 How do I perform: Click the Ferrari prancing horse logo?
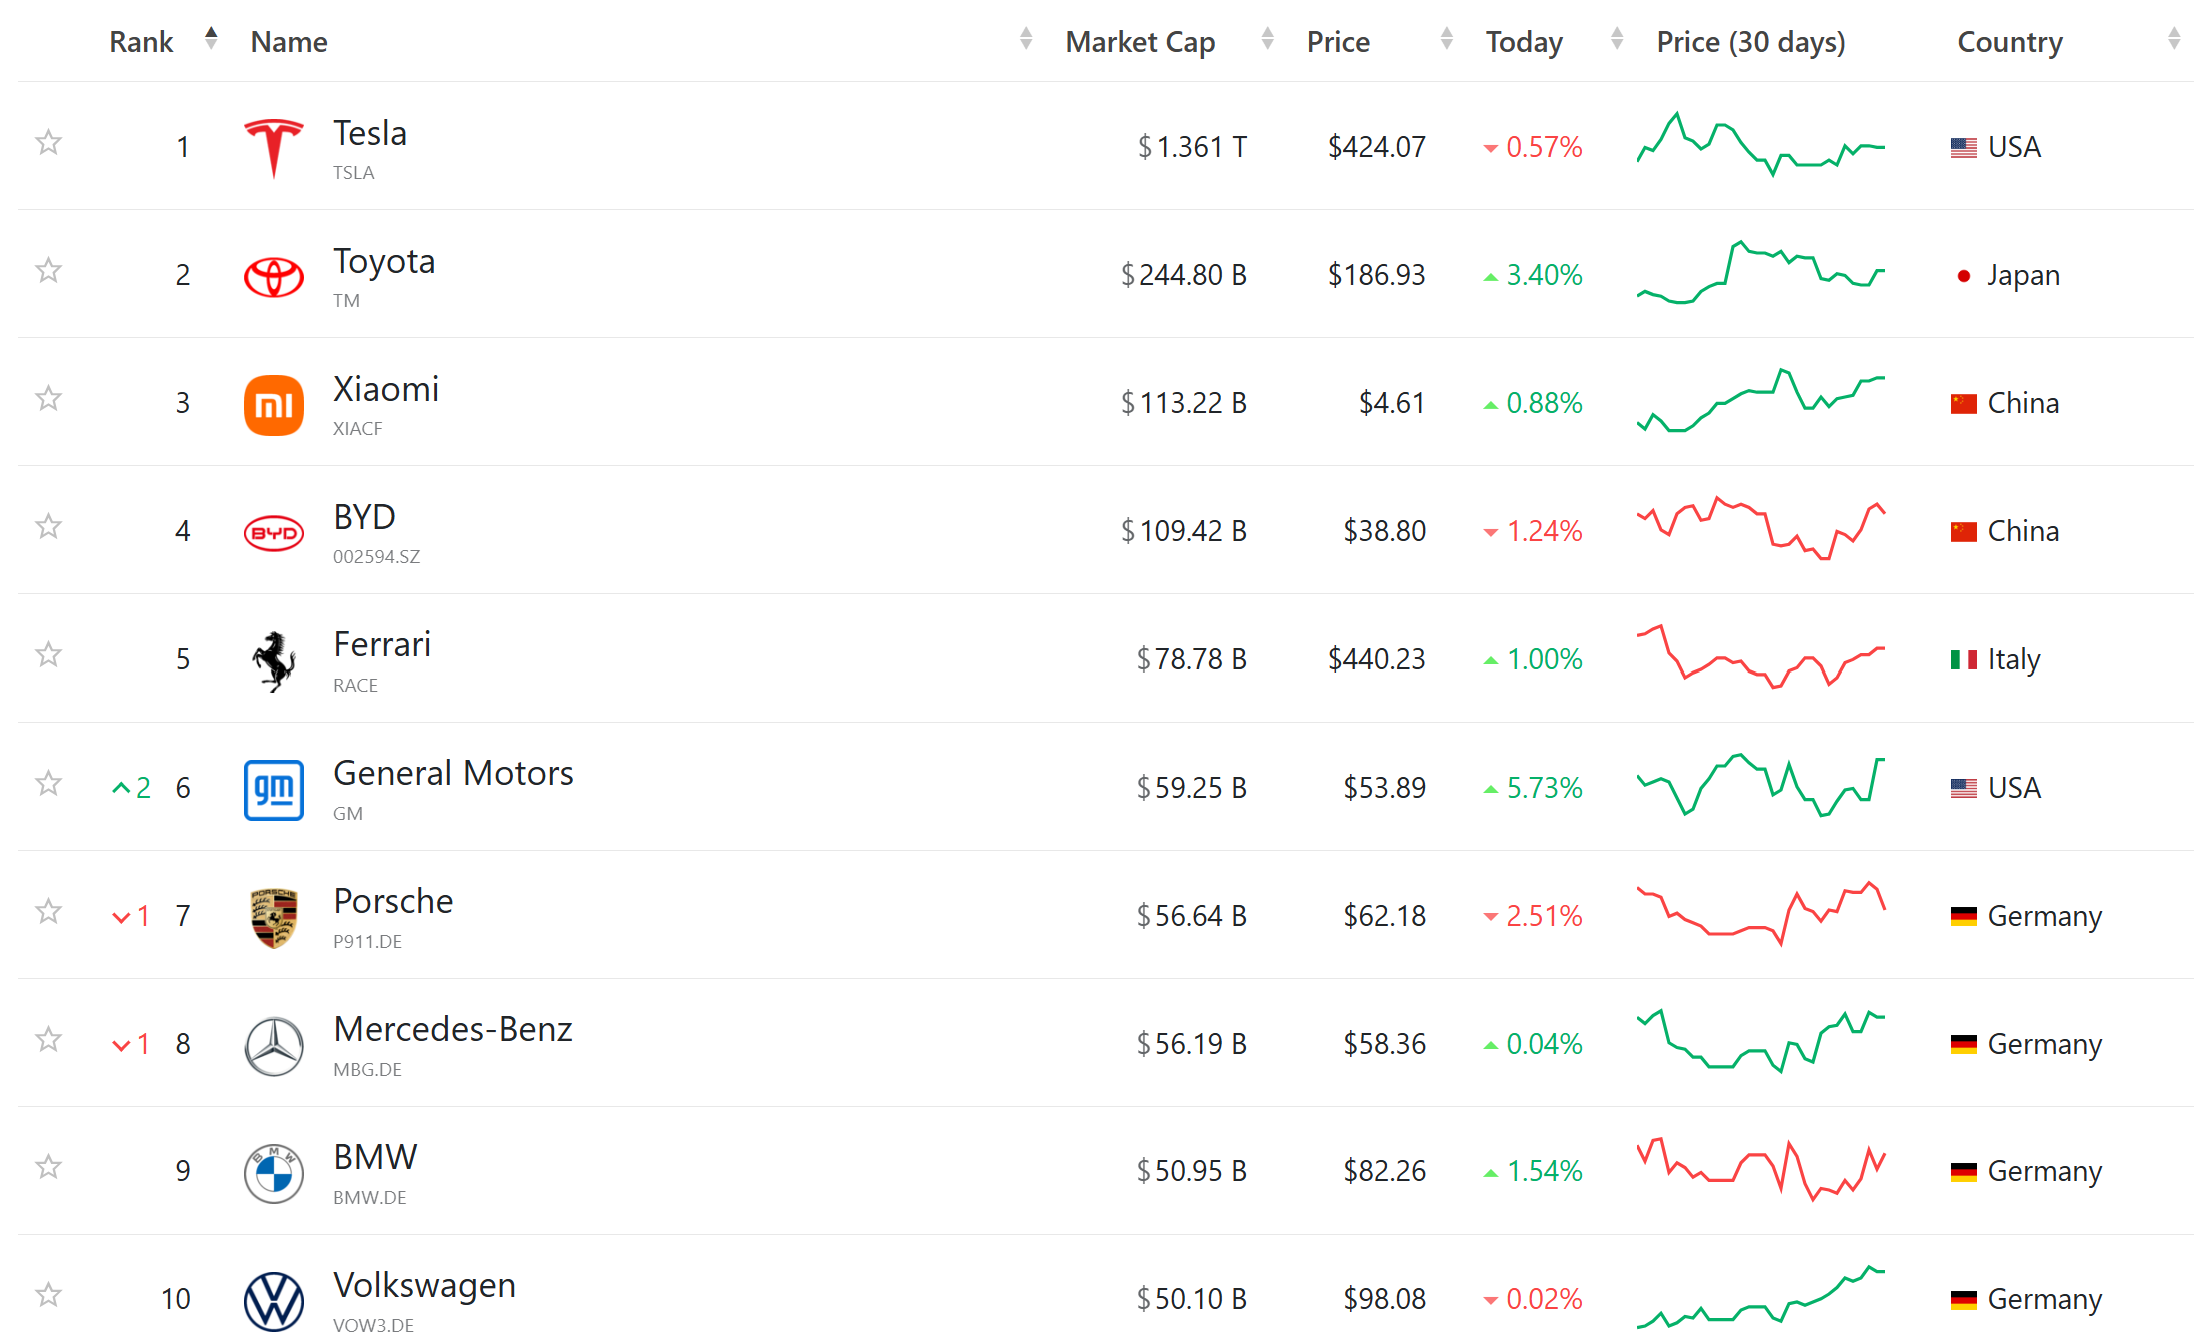(273, 660)
